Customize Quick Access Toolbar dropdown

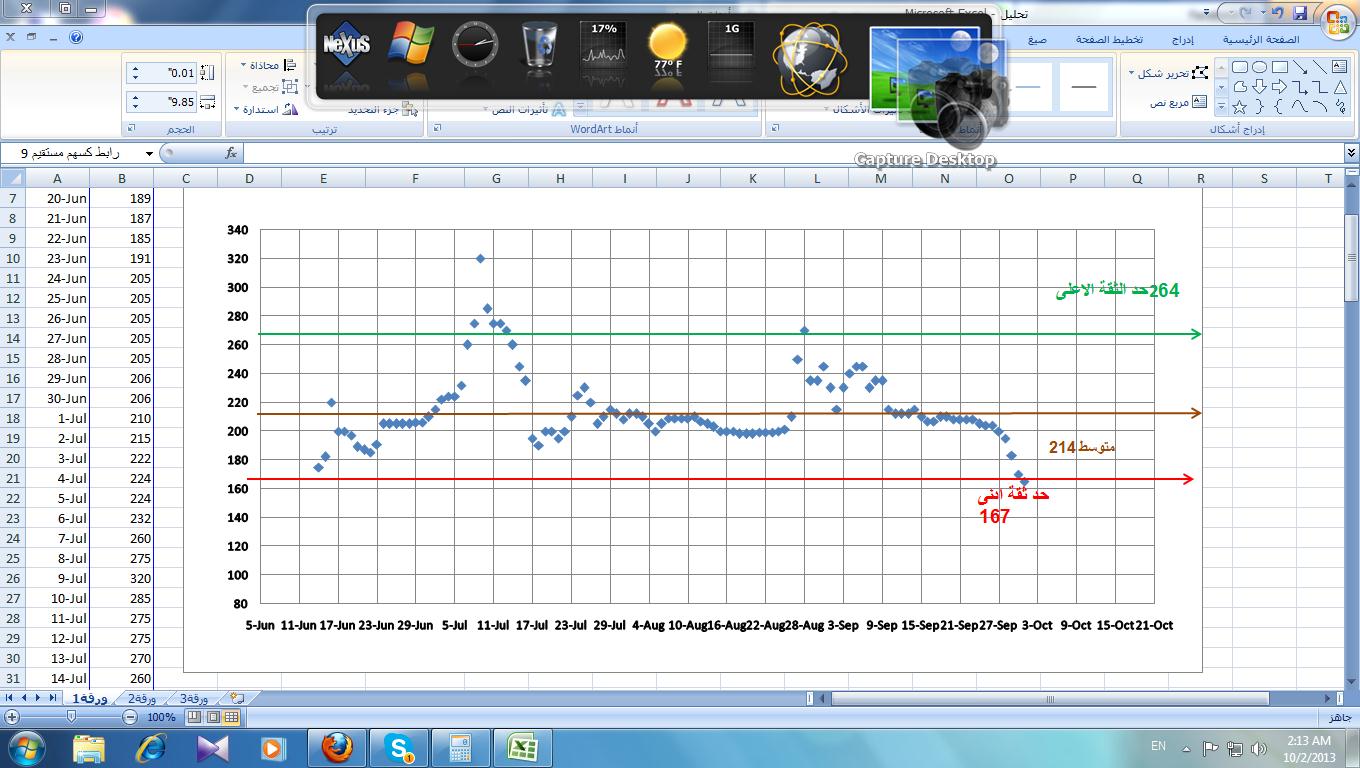tap(1206, 12)
